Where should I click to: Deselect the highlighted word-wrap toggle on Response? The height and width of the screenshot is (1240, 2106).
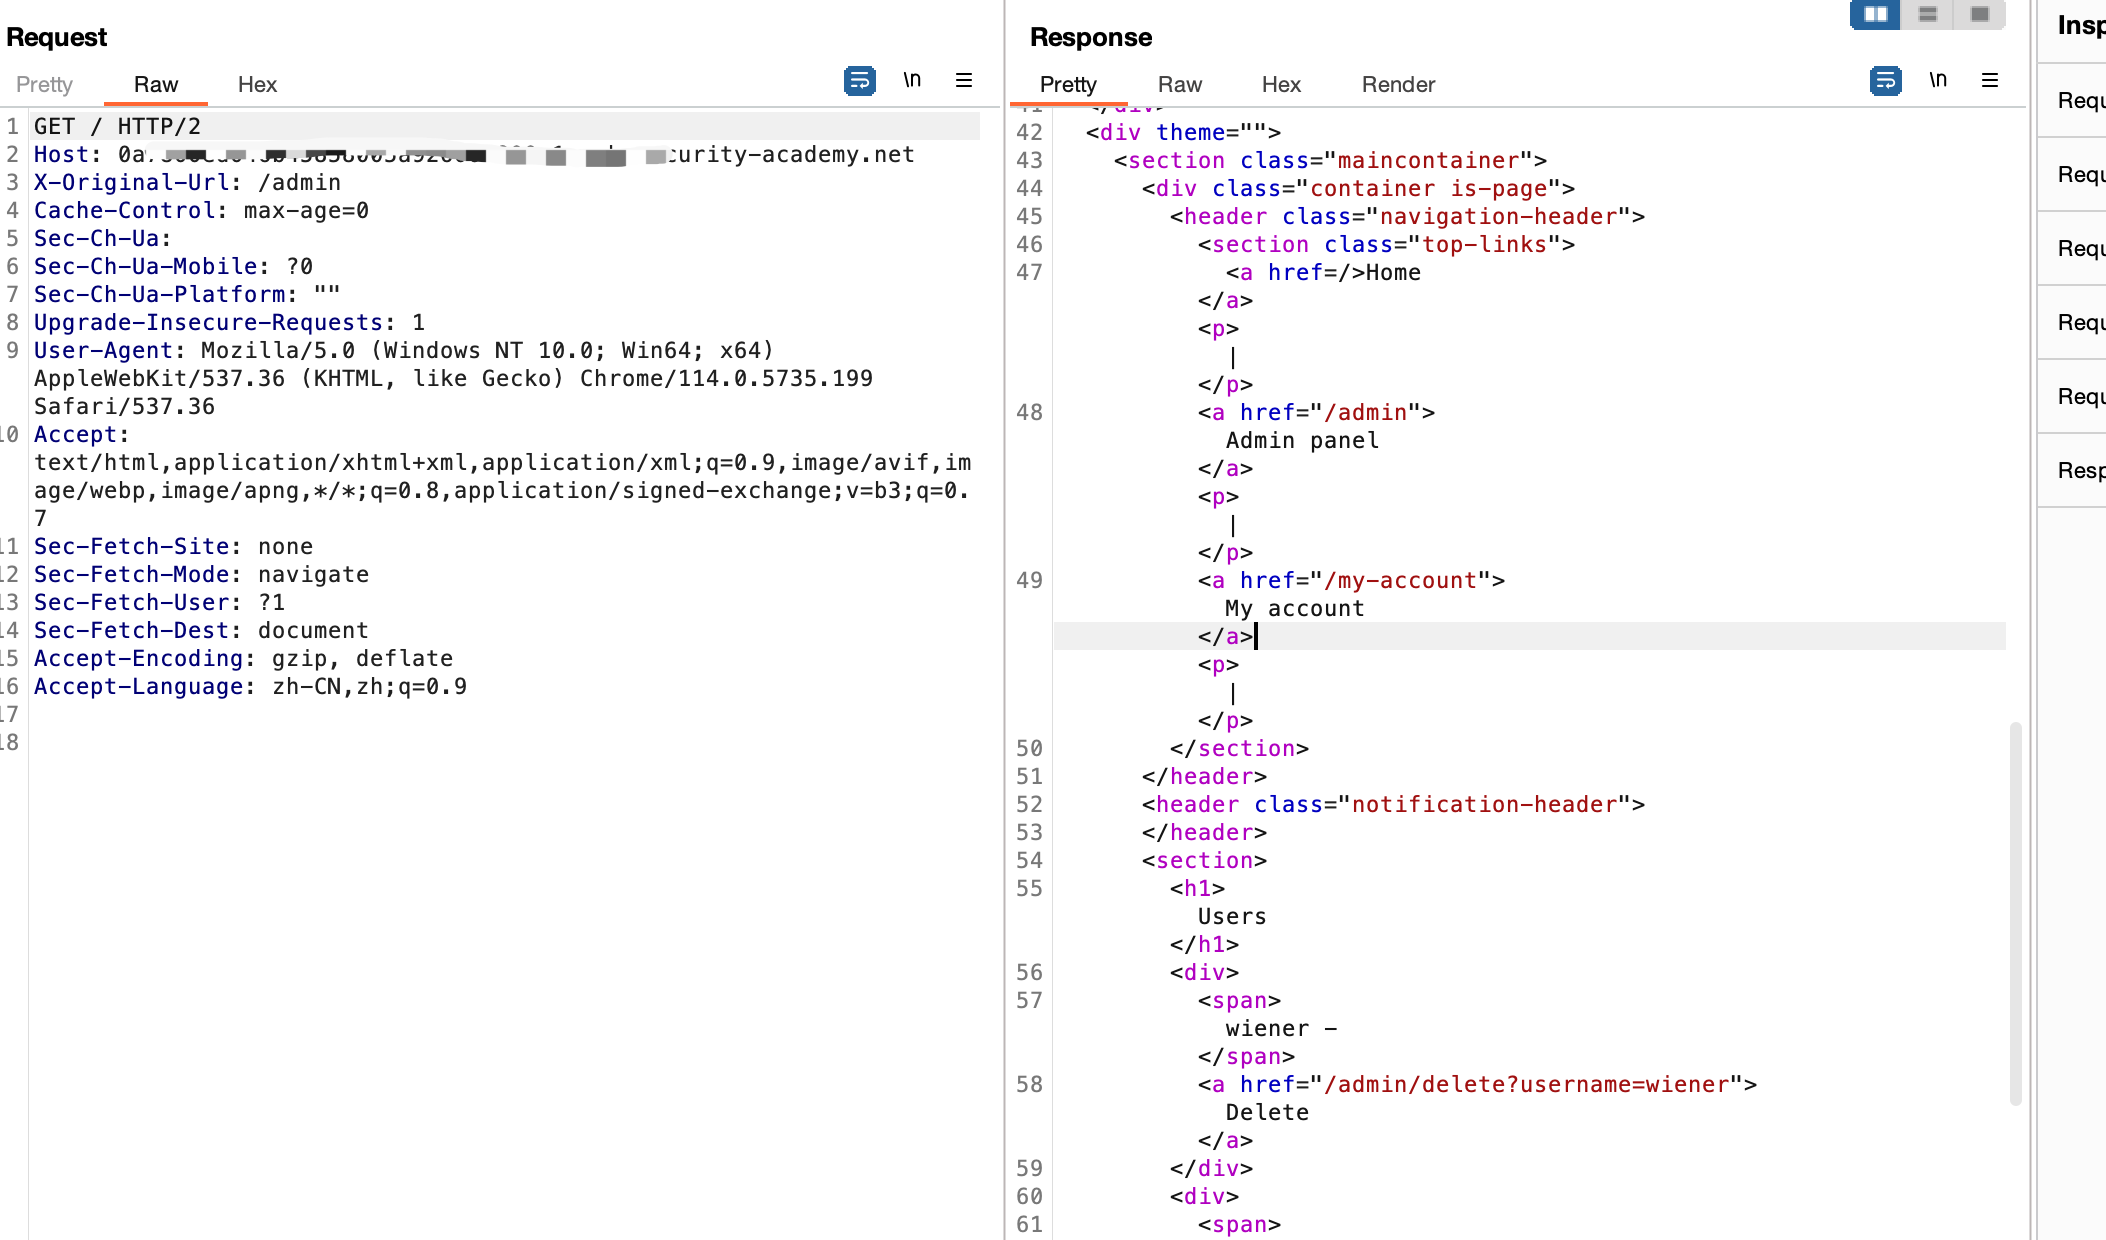pyautogui.click(x=1886, y=80)
